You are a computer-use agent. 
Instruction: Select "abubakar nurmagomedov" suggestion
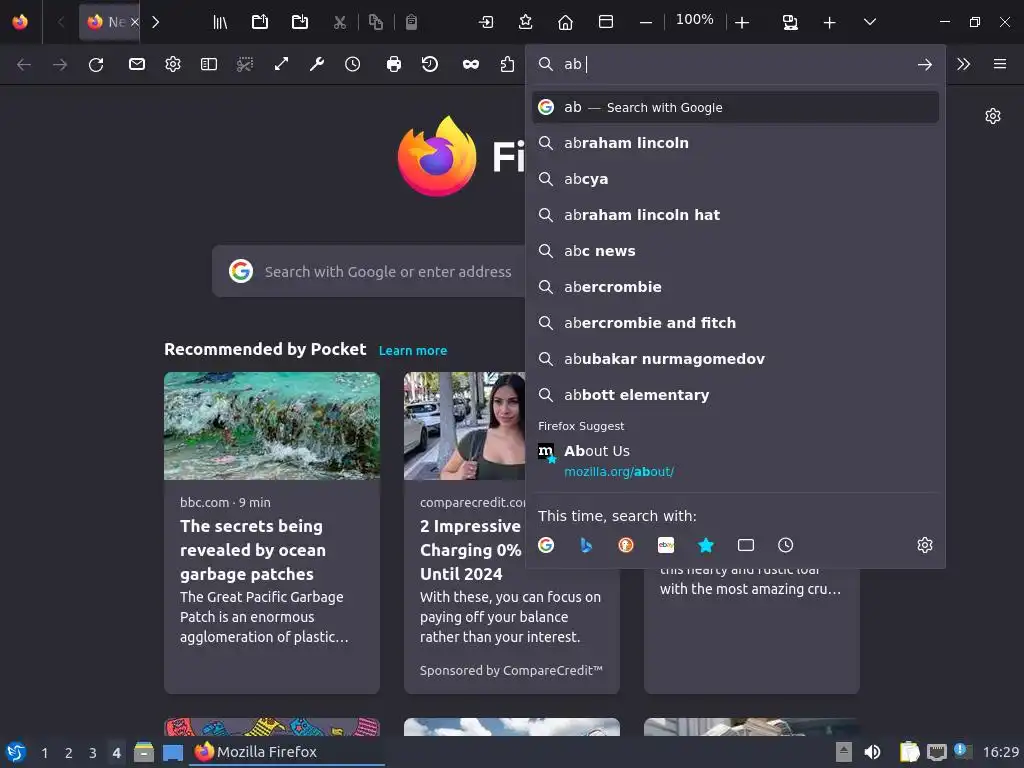[x=735, y=359]
